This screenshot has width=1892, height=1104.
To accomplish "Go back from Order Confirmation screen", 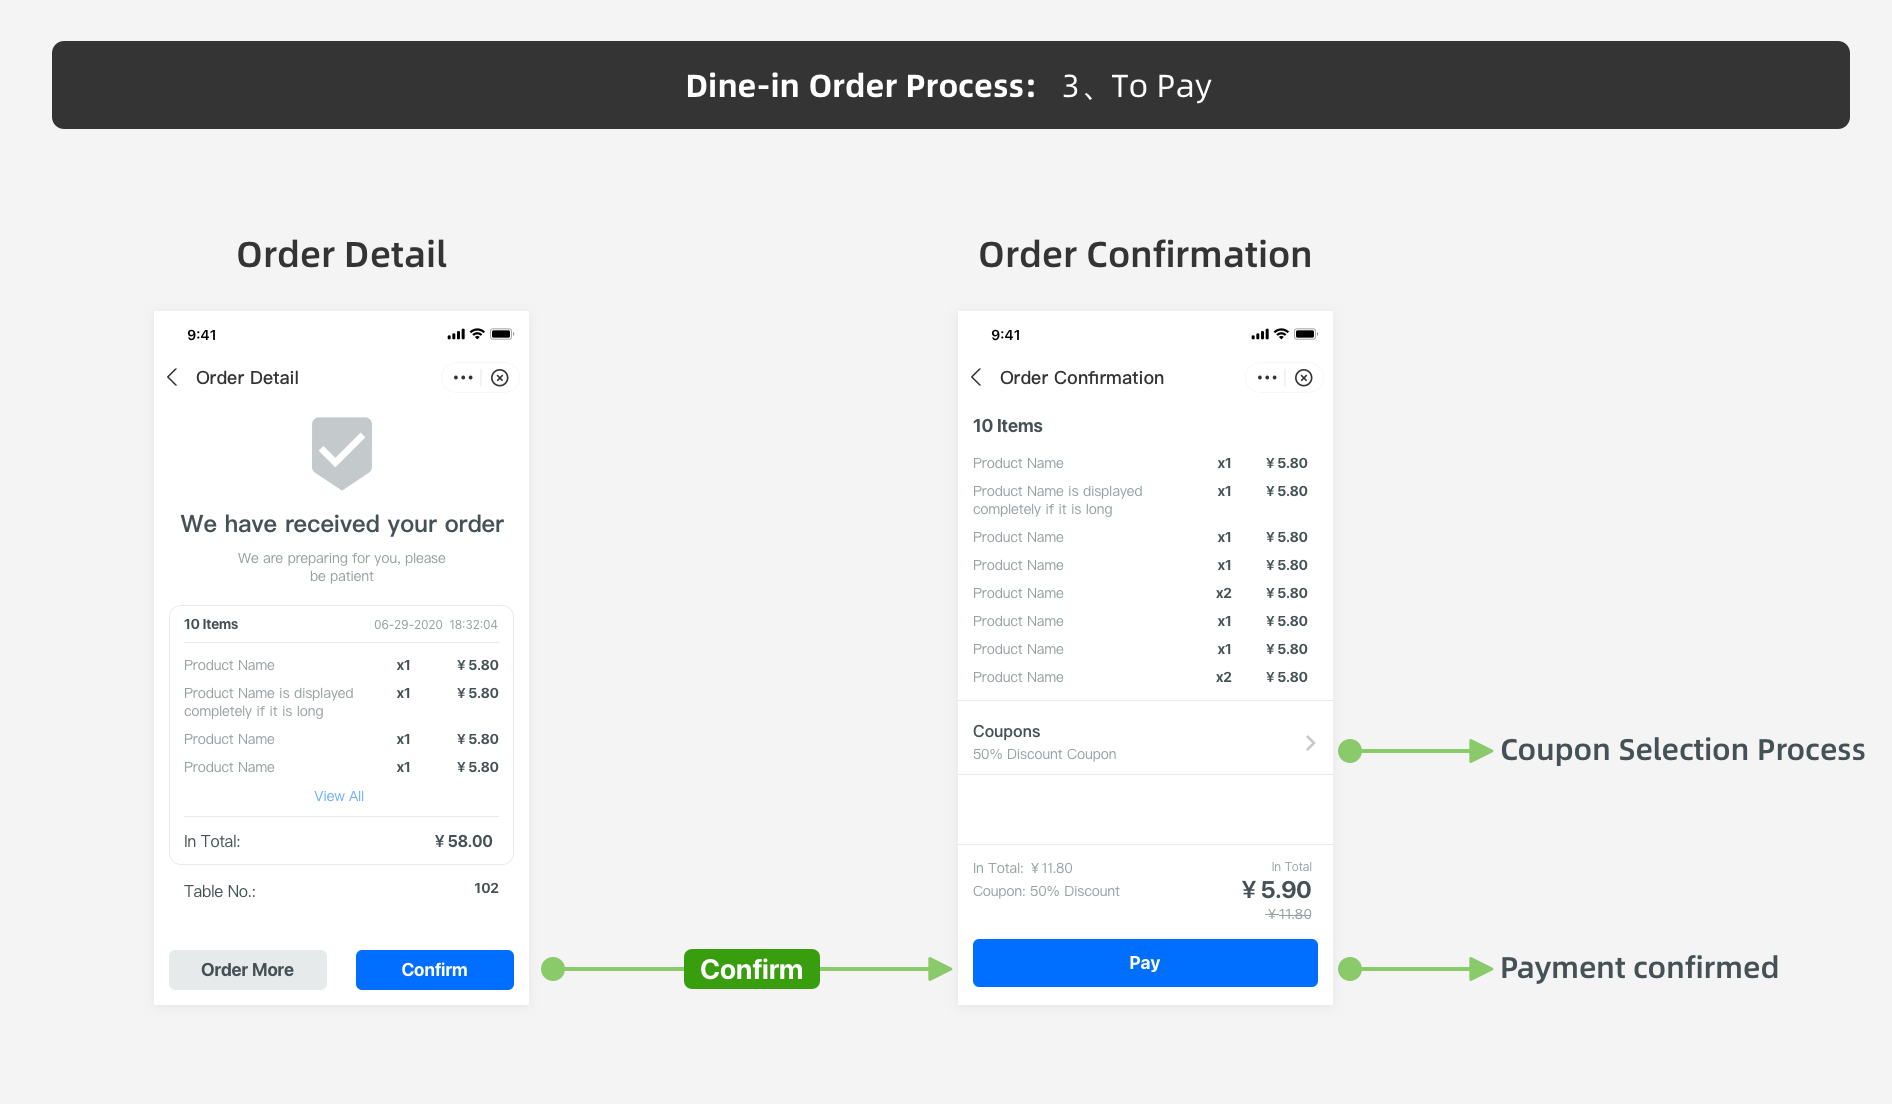I will pyautogui.click(x=977, y=377).
